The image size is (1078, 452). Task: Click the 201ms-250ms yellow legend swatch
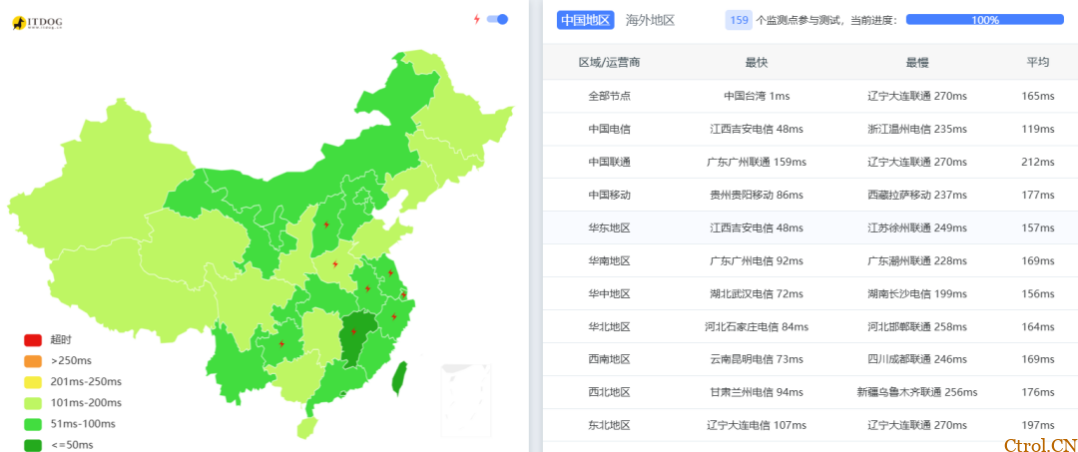34,382
